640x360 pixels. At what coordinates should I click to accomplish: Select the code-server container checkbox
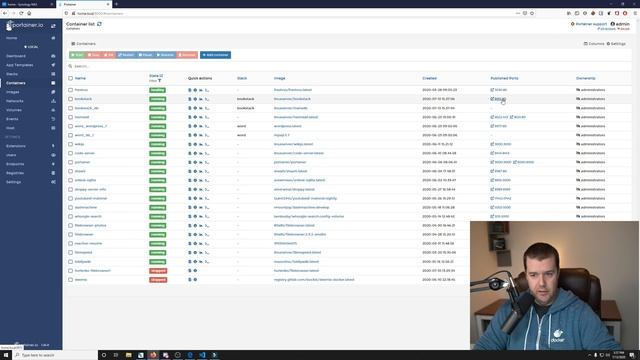[x=71, y=153]
